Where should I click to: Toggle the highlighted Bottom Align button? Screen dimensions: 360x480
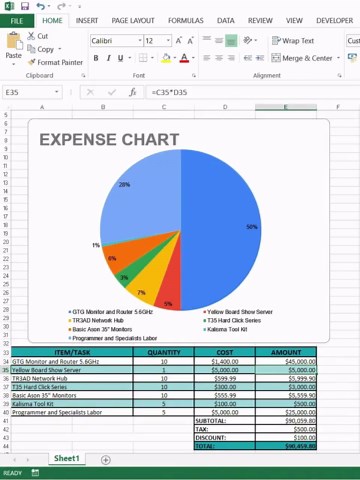click(231, 41)
